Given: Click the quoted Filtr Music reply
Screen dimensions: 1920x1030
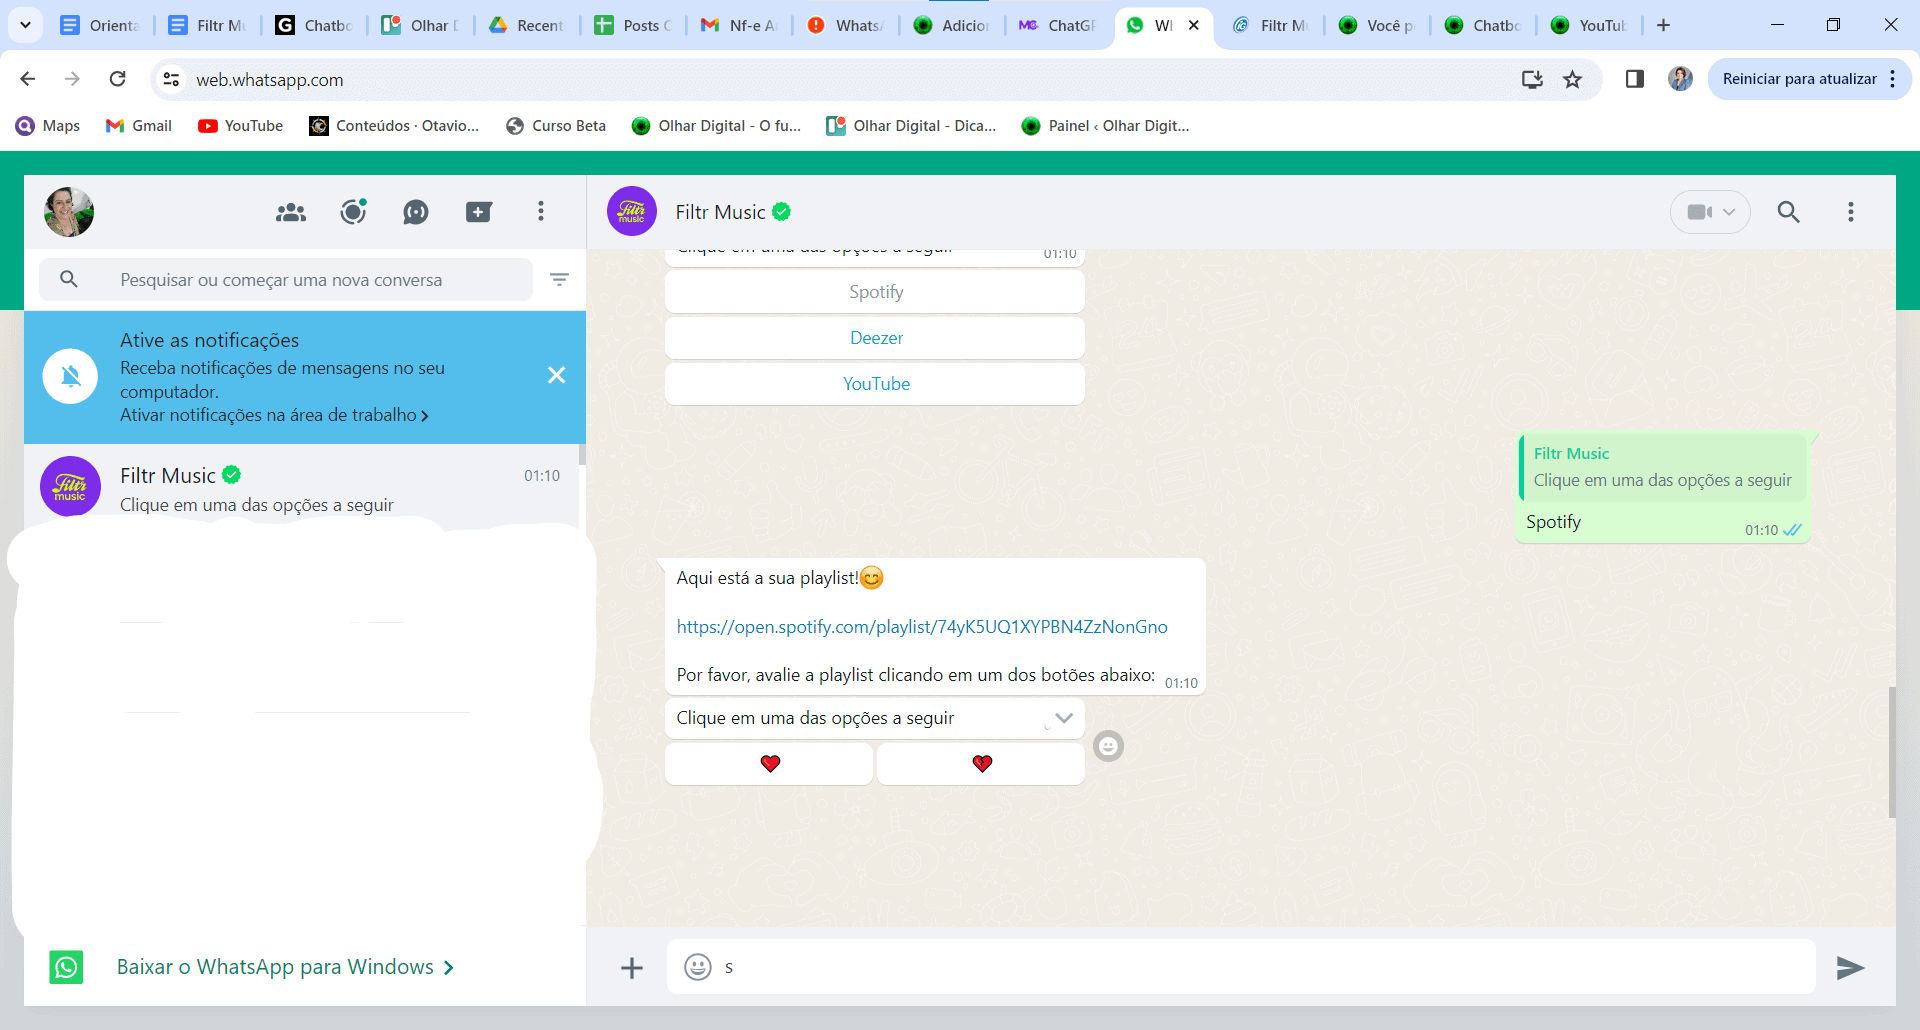Looking at the screenshot, I should 1662,467.
